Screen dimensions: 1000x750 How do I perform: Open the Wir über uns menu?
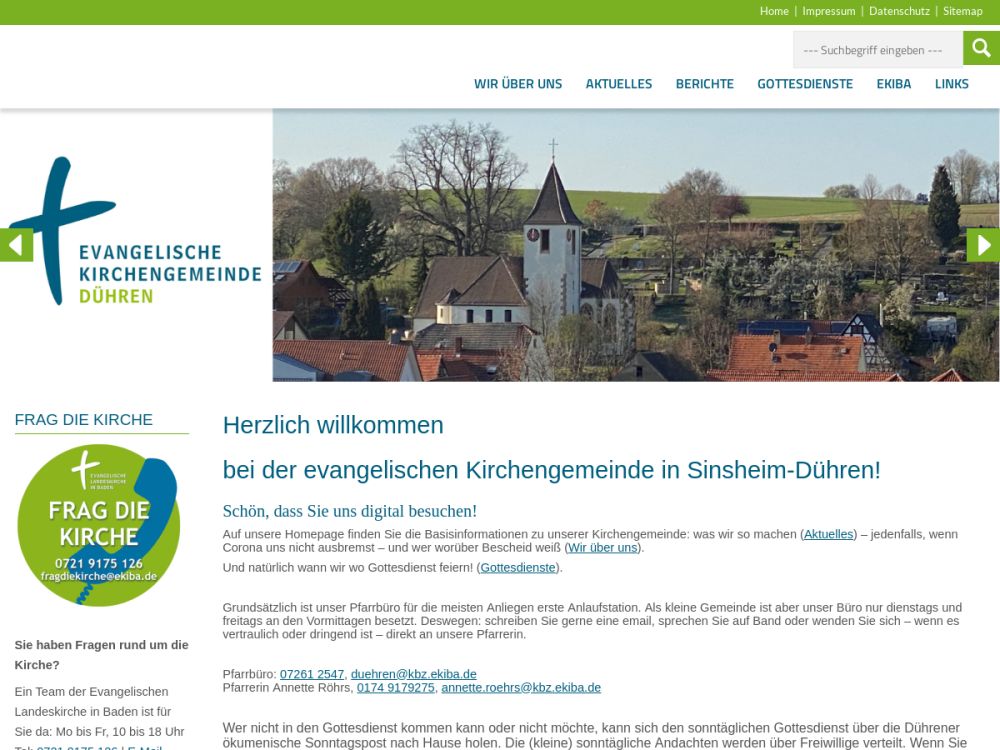[518, 84]
